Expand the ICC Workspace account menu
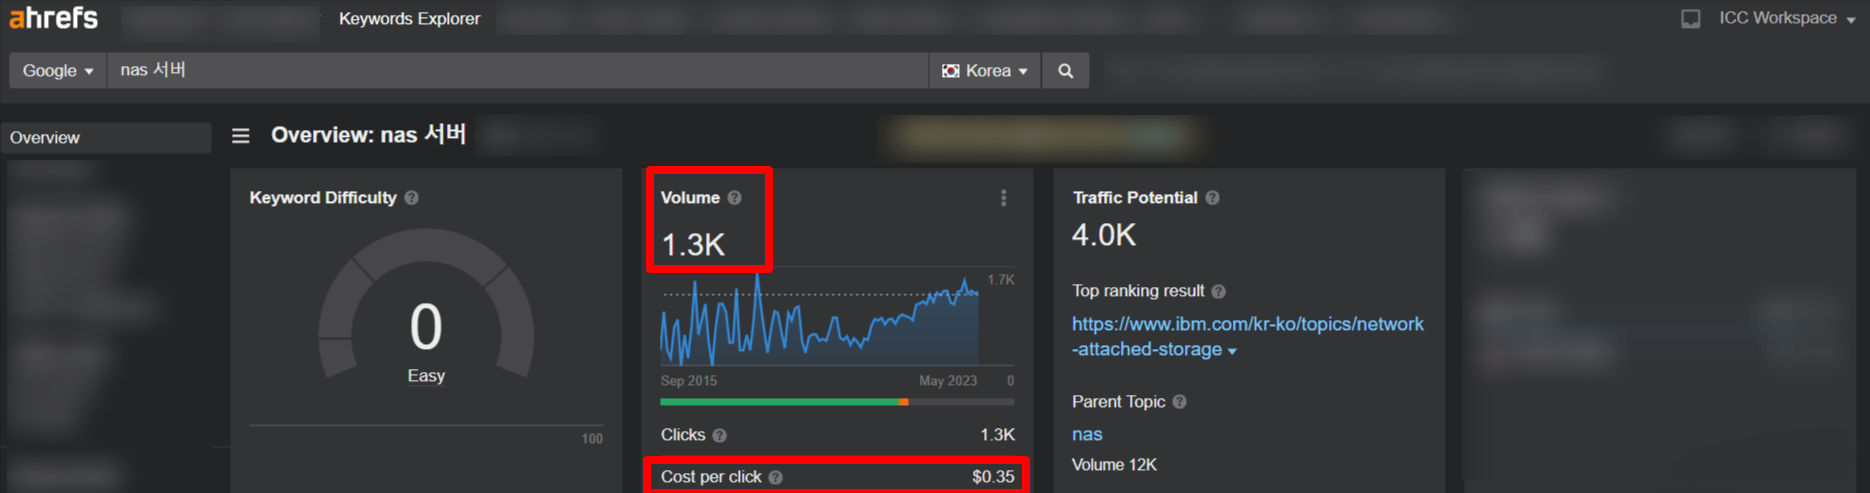This screenshot has height=493, width=1870. [x=1786, y=18]
